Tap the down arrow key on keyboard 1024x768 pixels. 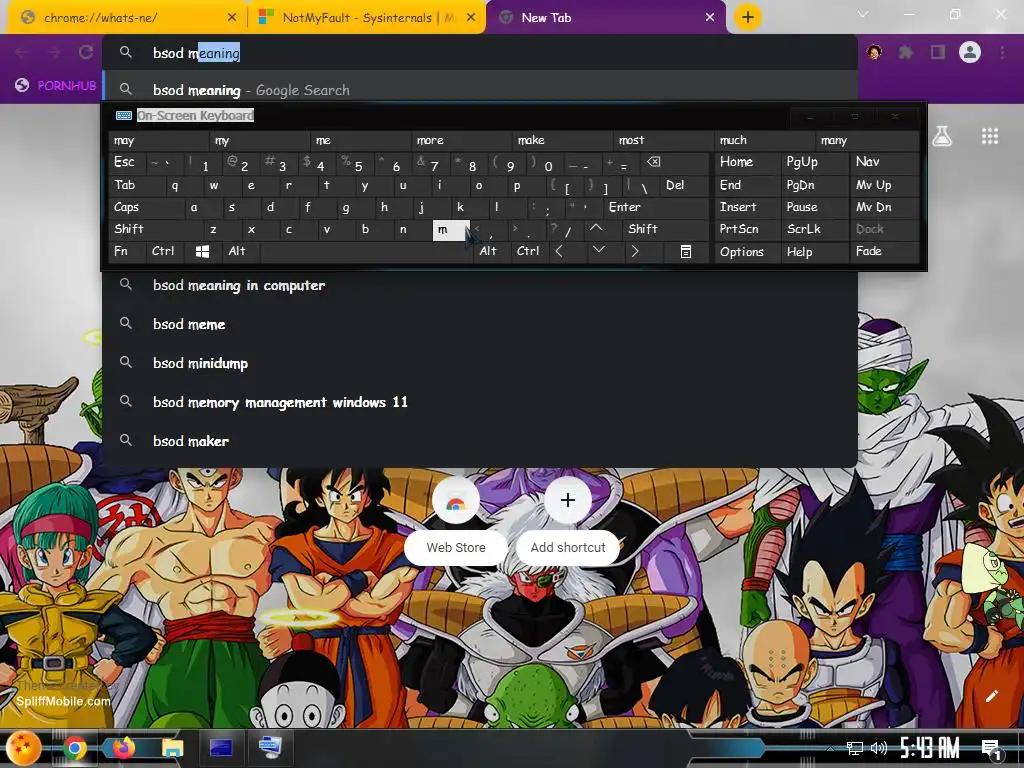coord(598,251)
